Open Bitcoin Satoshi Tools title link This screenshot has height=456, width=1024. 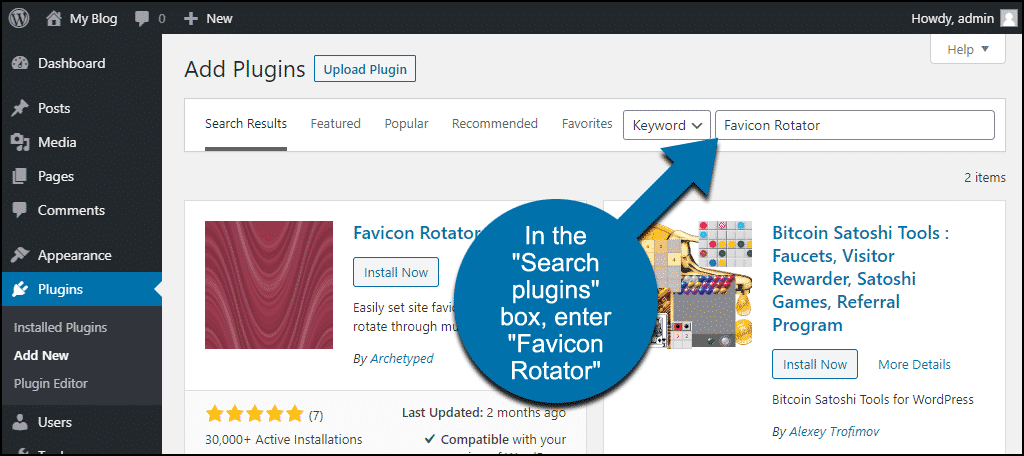coord(860,279)
